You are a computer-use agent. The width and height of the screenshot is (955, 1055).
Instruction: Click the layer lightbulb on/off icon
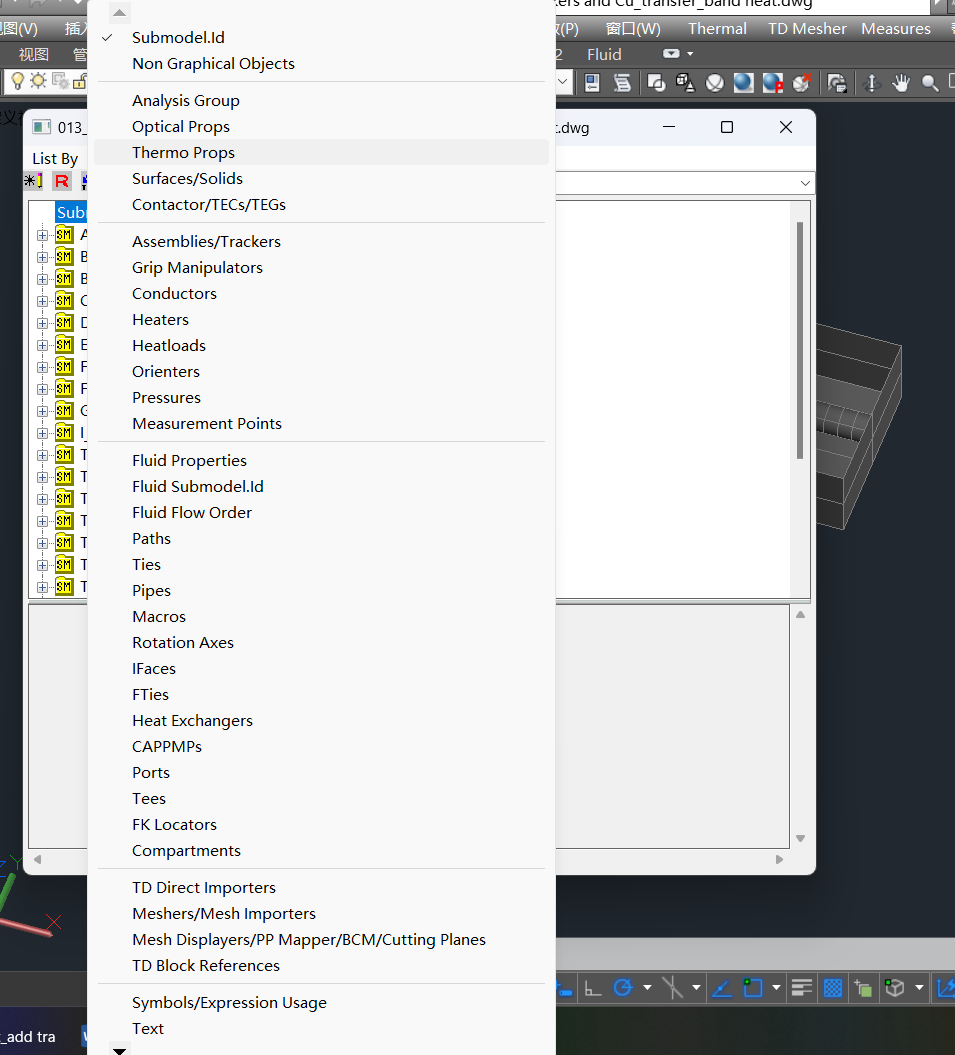pyautogui.click(x=17, y=81)
